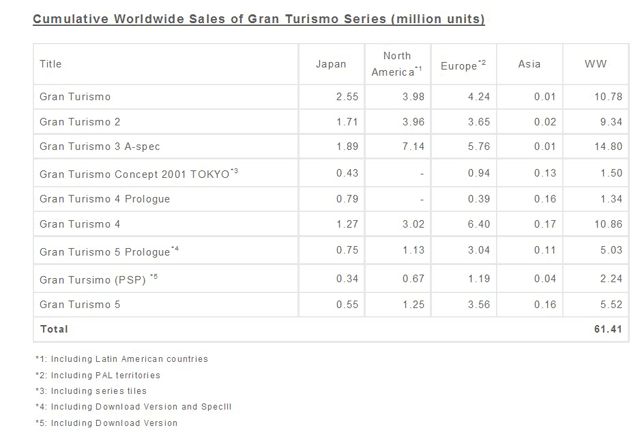Select the 'Asia' column header
640x443 pixels.
click(529, 64)
